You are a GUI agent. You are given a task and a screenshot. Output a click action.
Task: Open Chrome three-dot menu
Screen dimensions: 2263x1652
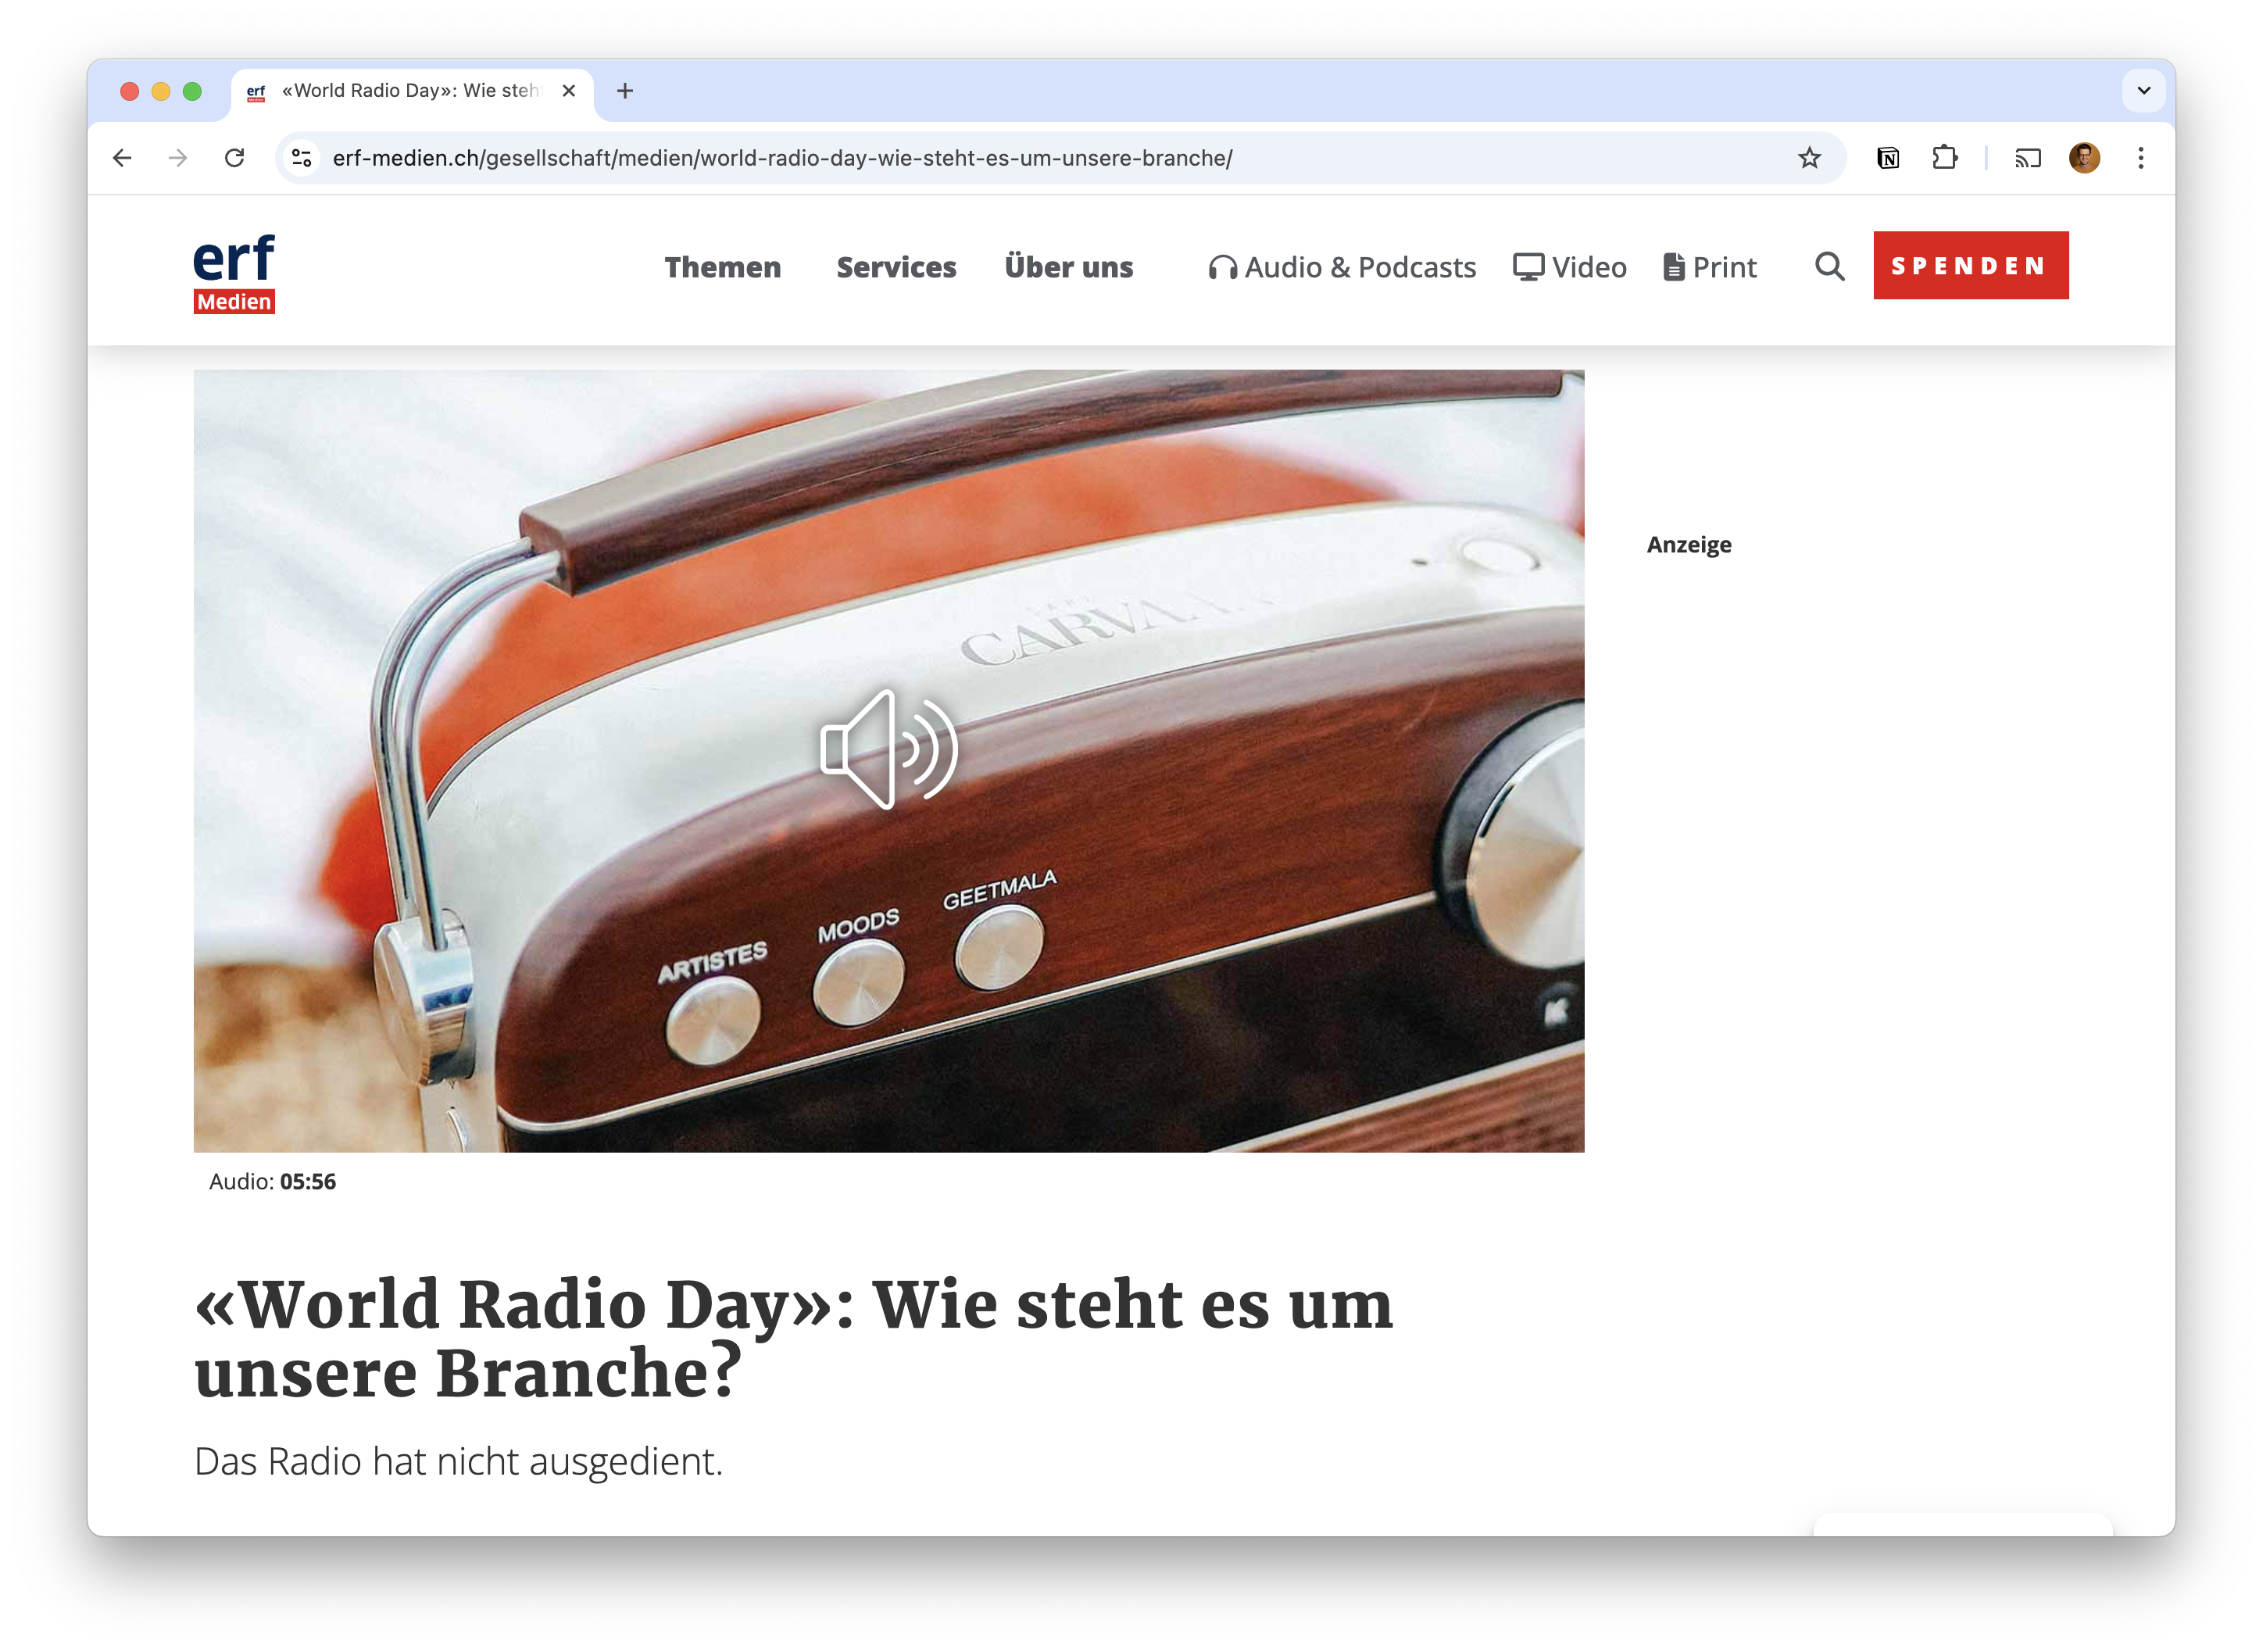click(2141, 158)
